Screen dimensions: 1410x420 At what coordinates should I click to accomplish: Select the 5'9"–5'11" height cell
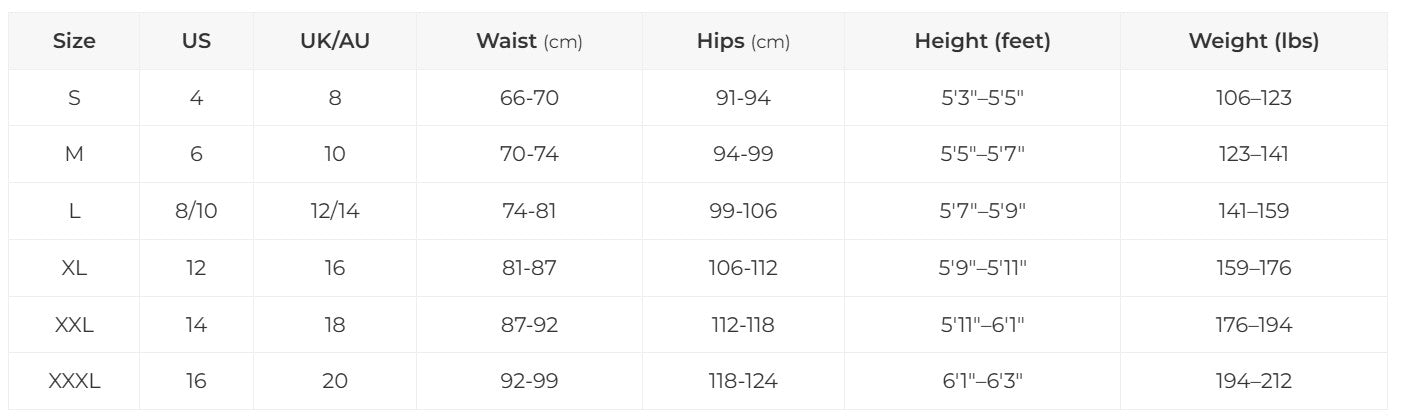(982, 268)
